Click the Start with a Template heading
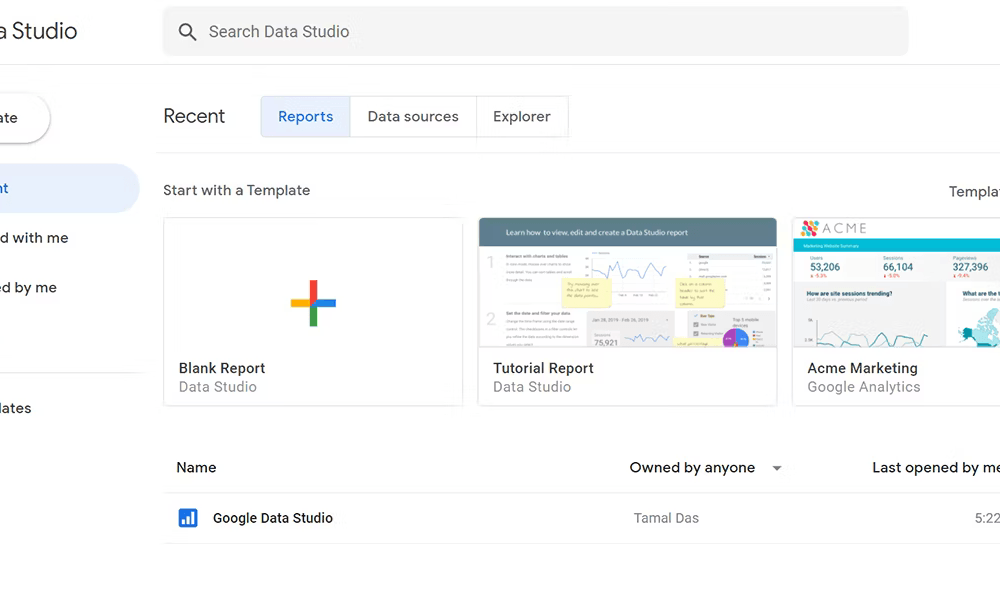This screenshot has height=600, width=1000. [x=237, y=190]
